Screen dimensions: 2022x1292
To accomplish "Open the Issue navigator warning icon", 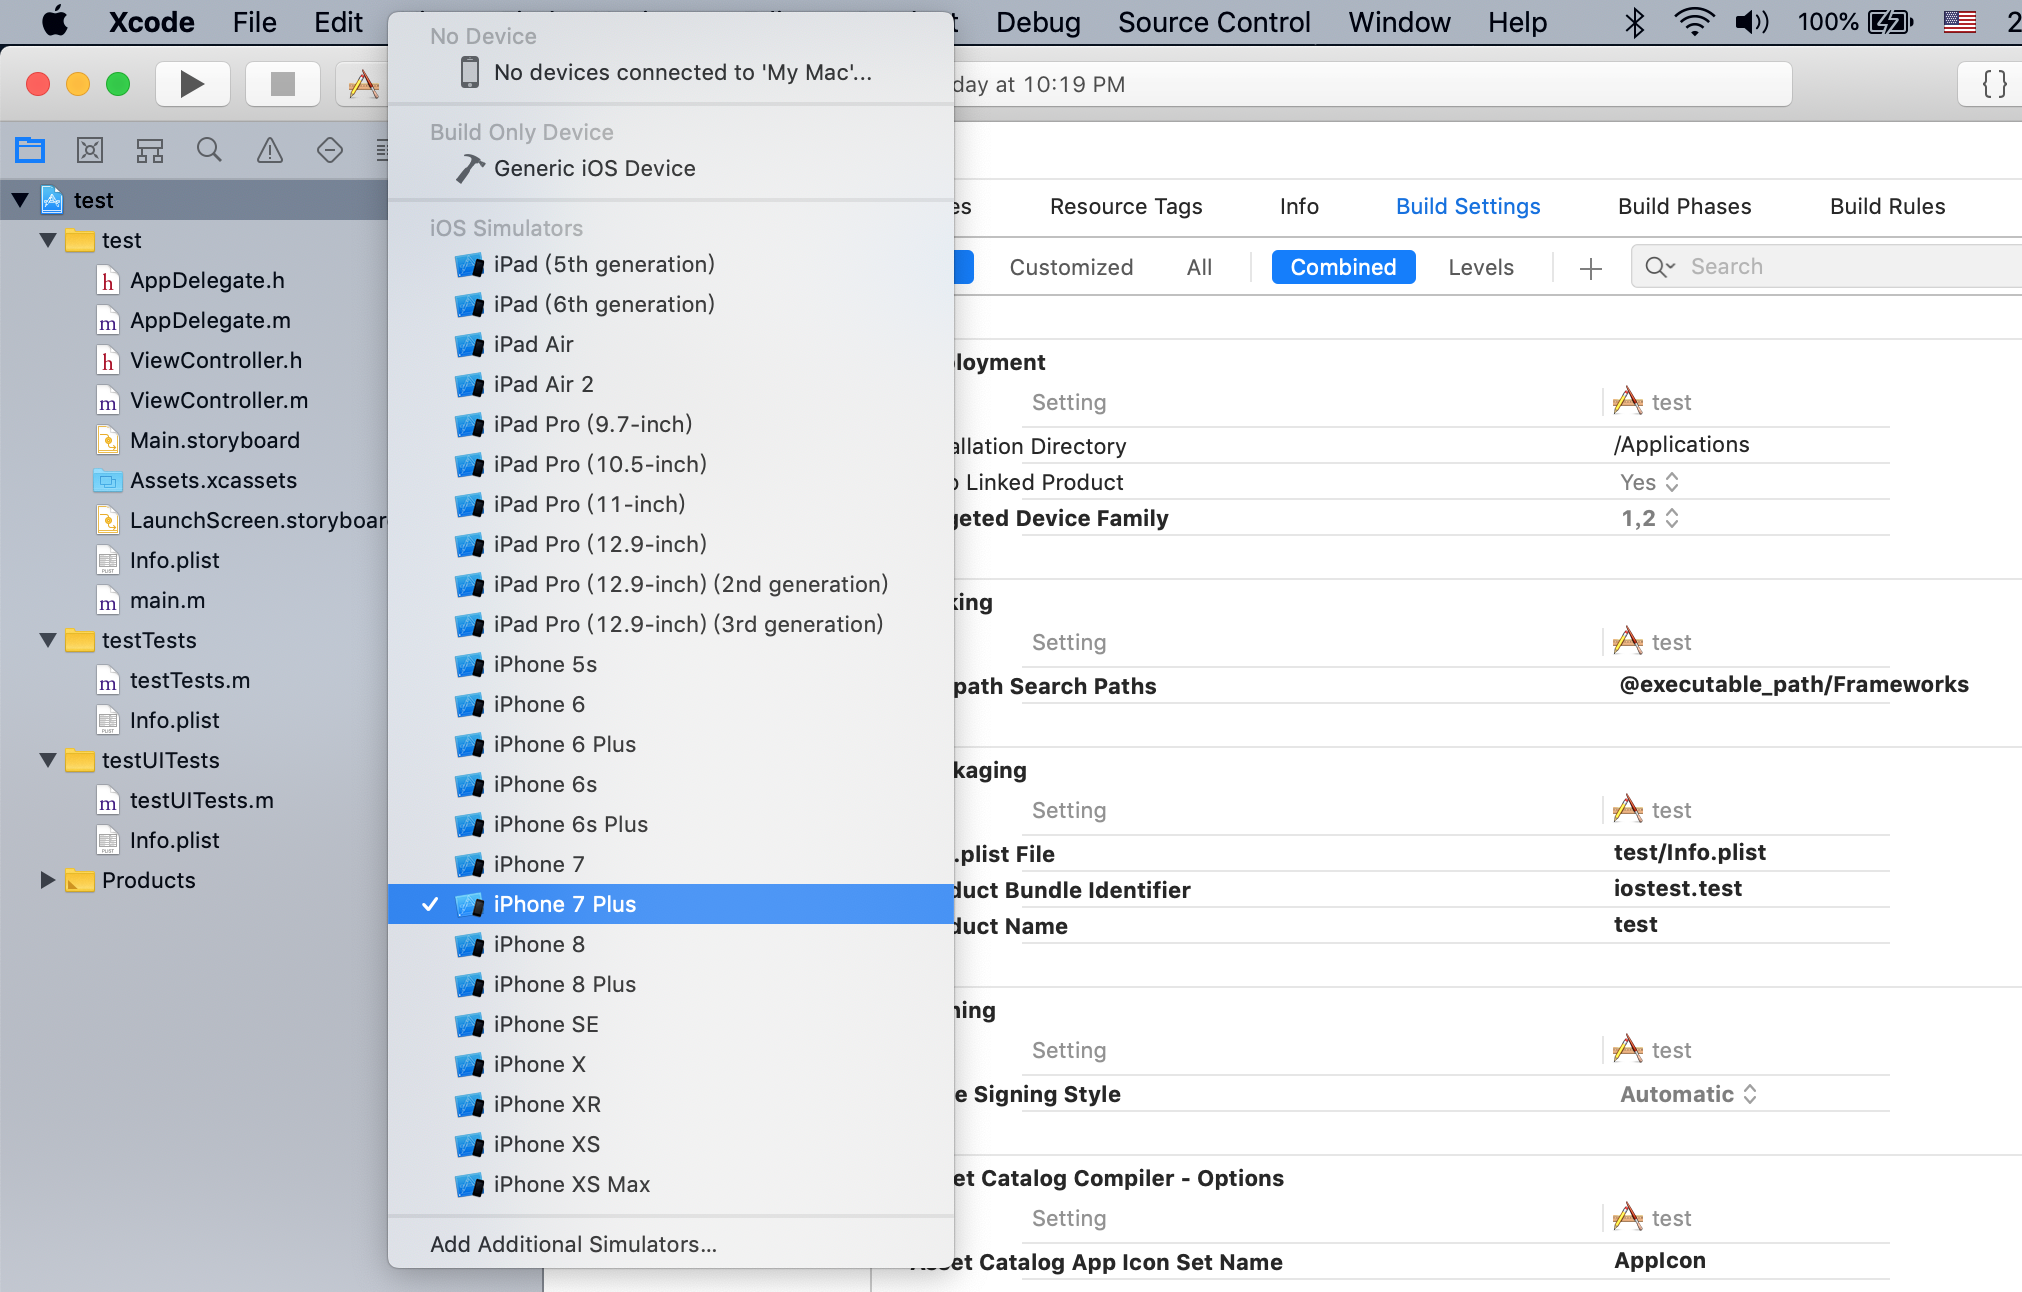I will click(x=270, y=150).
